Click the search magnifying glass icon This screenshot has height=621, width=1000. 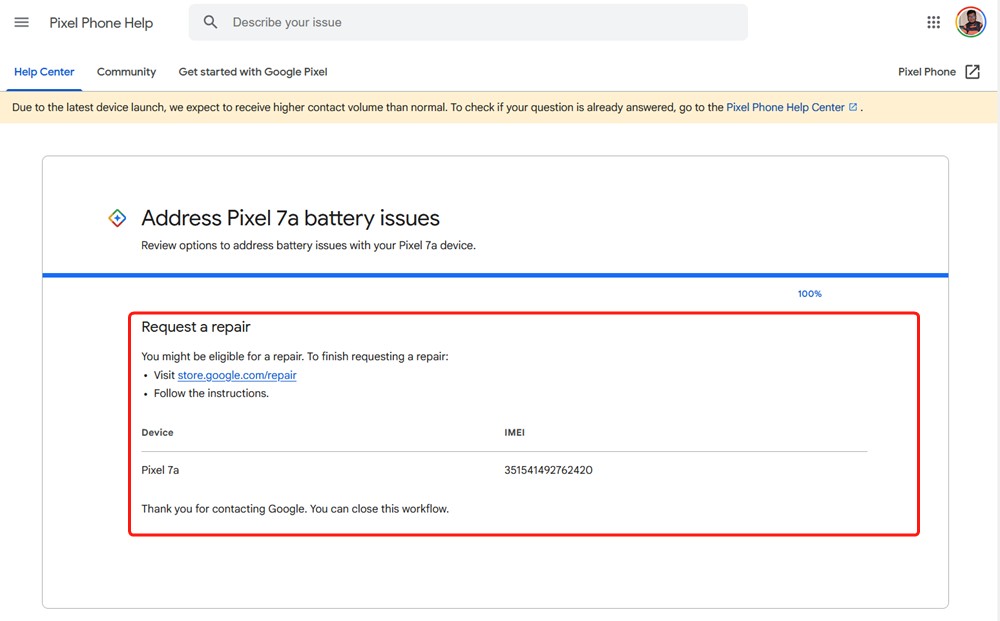click(x=210, y=22)
